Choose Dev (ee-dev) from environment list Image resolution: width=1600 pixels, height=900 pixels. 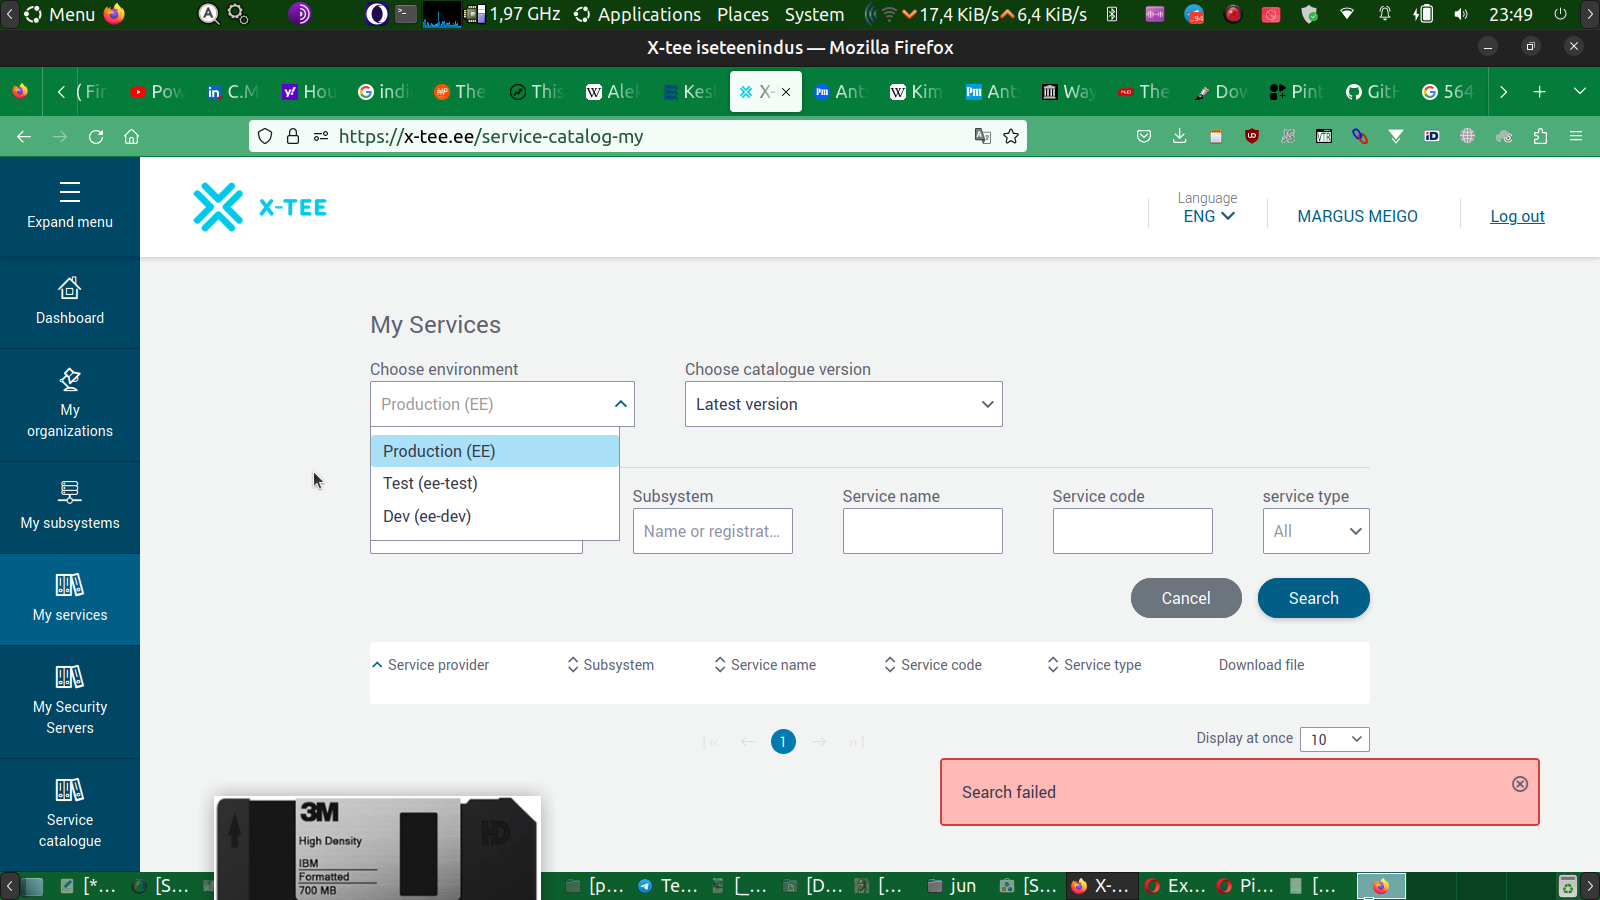pyautogui.click(x=427, y=517)
